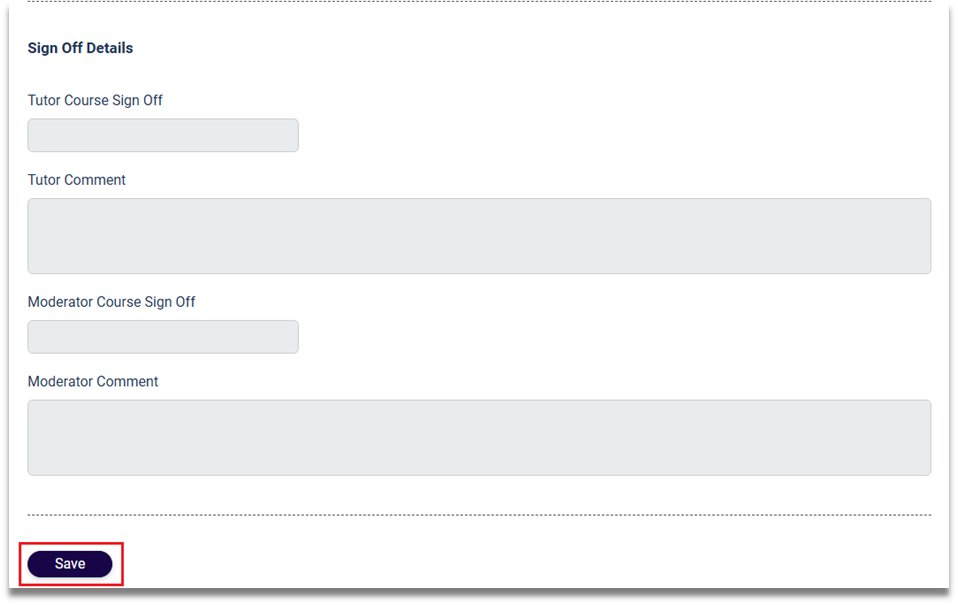Screen dimensions: 958x605
Task: Focus the Tutor Course Sign Off field
Action: [163, 136]
